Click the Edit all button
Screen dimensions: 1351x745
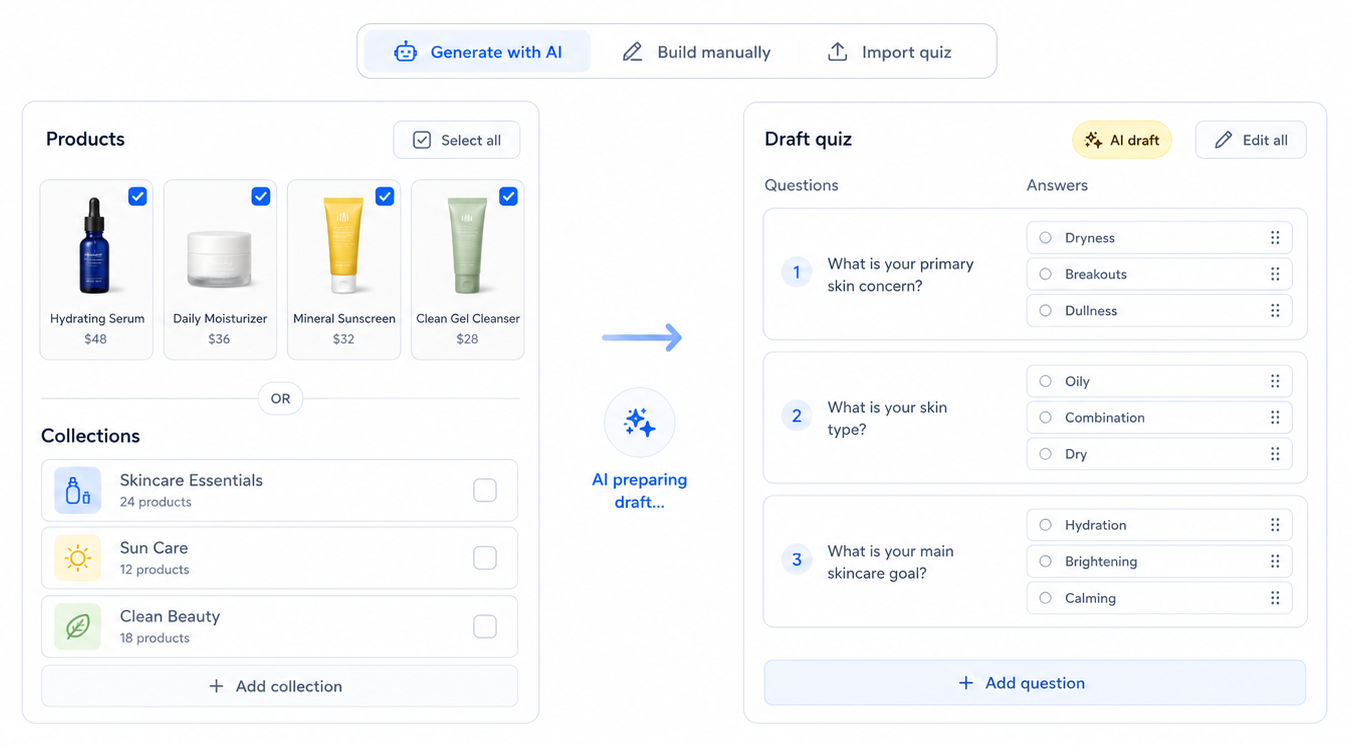[x=1251, y=140]
